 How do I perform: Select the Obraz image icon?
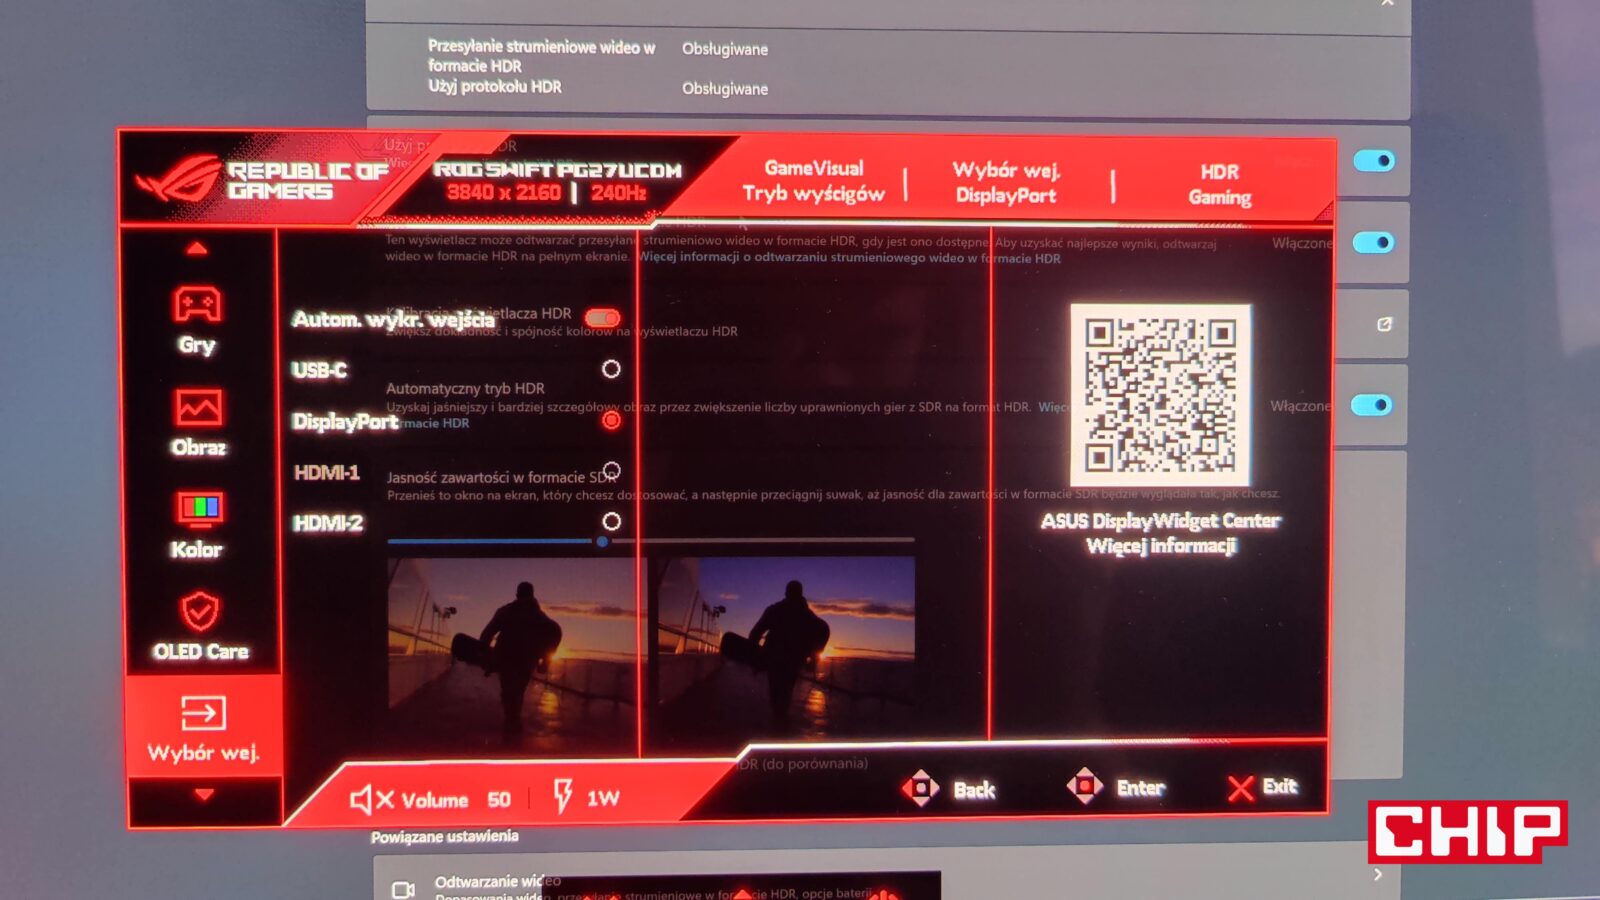tap(198, 408)
